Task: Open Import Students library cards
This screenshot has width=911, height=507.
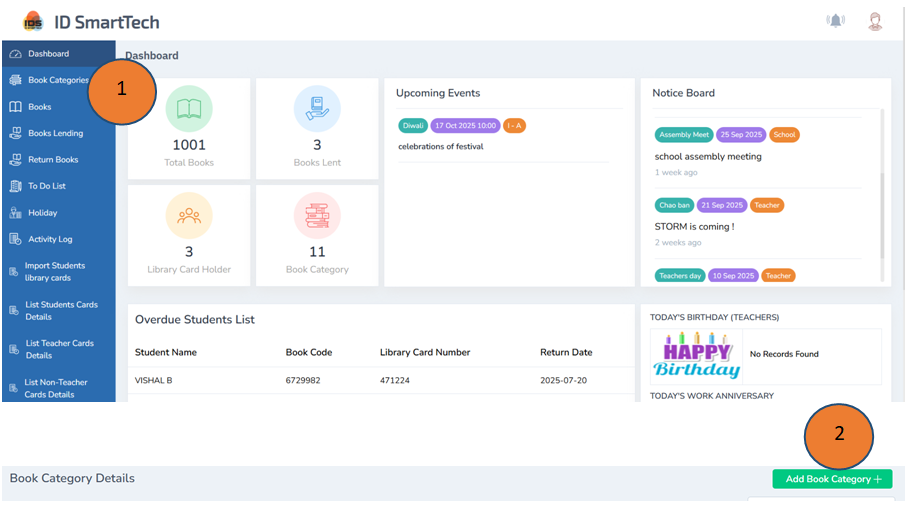Action: pos(55,272)
